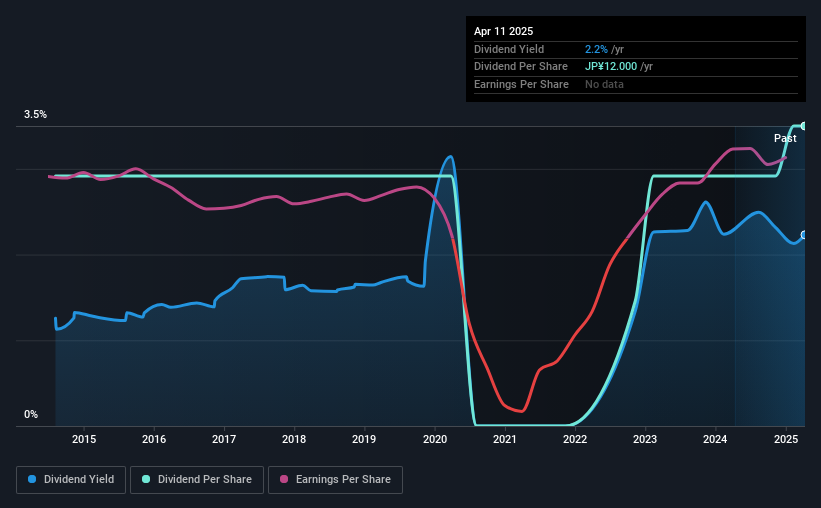Toggle the Dividend Yield legend button

[x=71, y=480]
